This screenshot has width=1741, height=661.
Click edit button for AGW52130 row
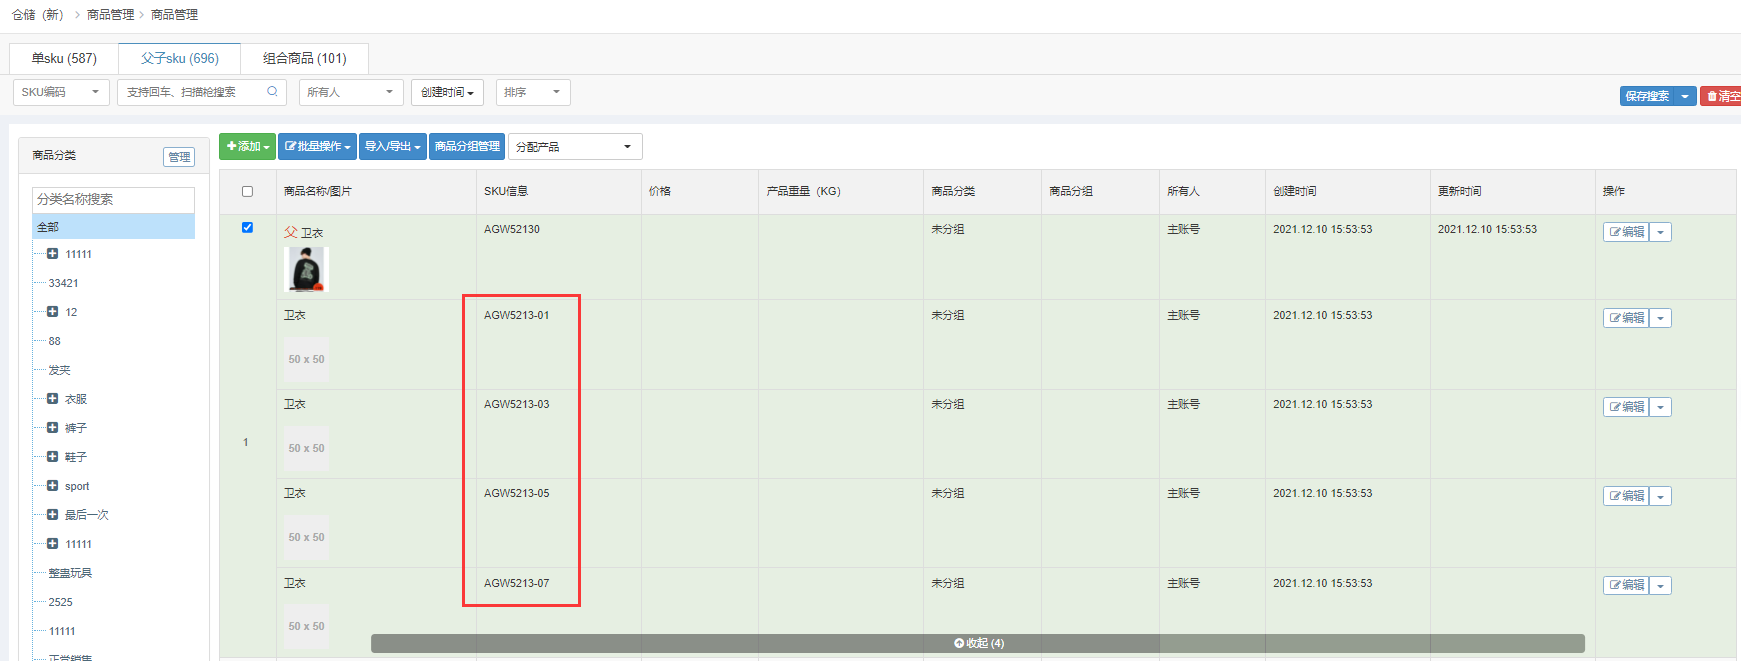1626,232
